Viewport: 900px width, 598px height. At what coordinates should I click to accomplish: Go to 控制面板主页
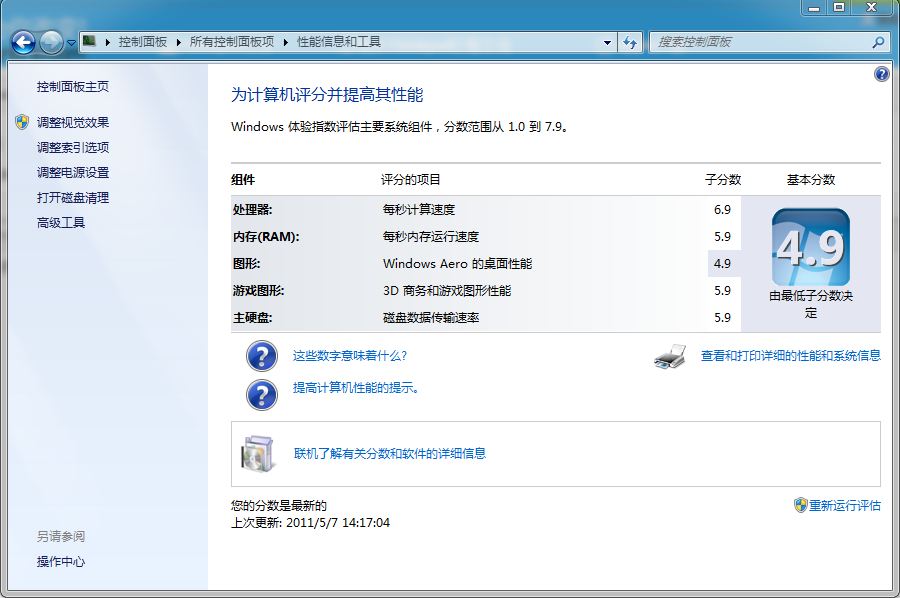click(x=73, y=87)
